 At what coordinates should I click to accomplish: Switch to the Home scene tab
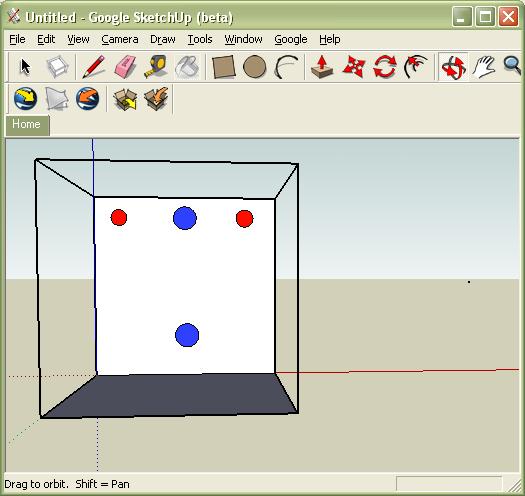point(27,125)
